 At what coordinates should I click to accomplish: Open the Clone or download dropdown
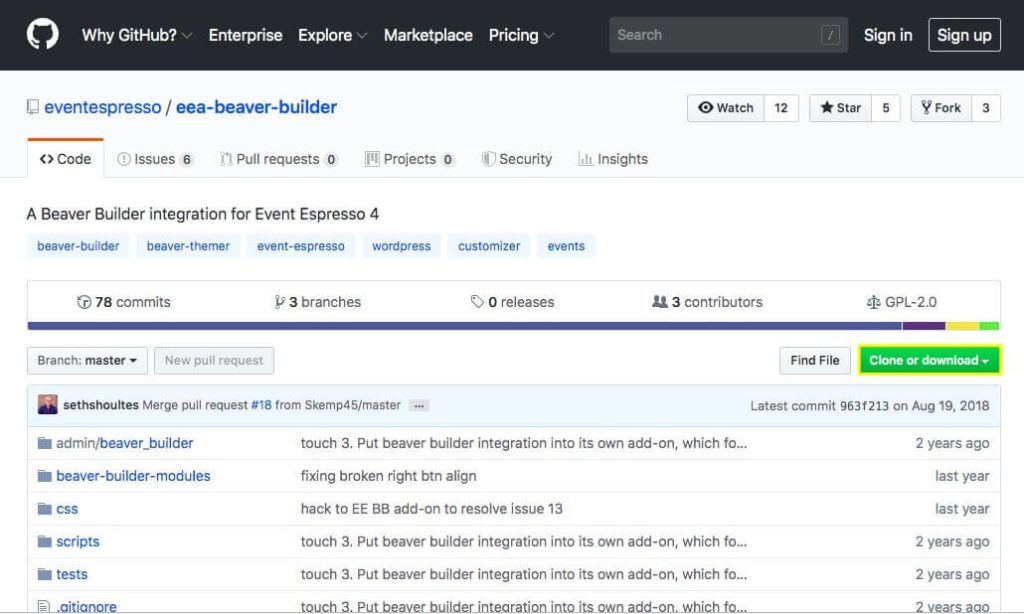(x=929, y=361)
